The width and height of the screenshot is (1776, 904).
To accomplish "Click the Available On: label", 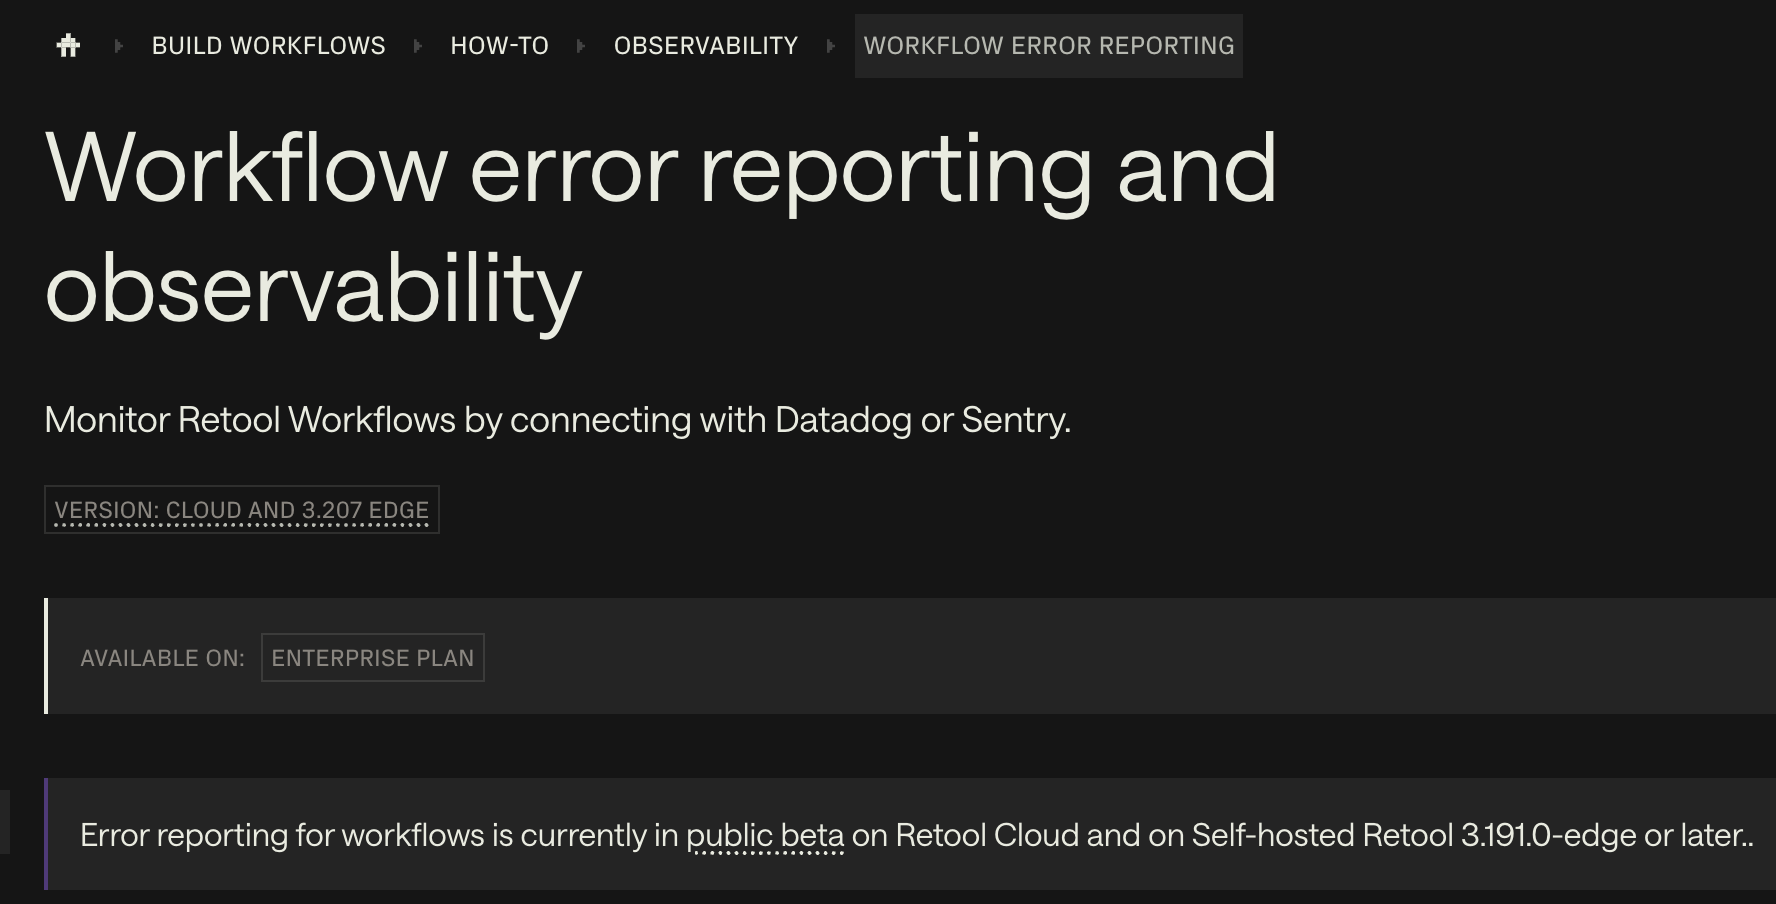I will point(162,658).
